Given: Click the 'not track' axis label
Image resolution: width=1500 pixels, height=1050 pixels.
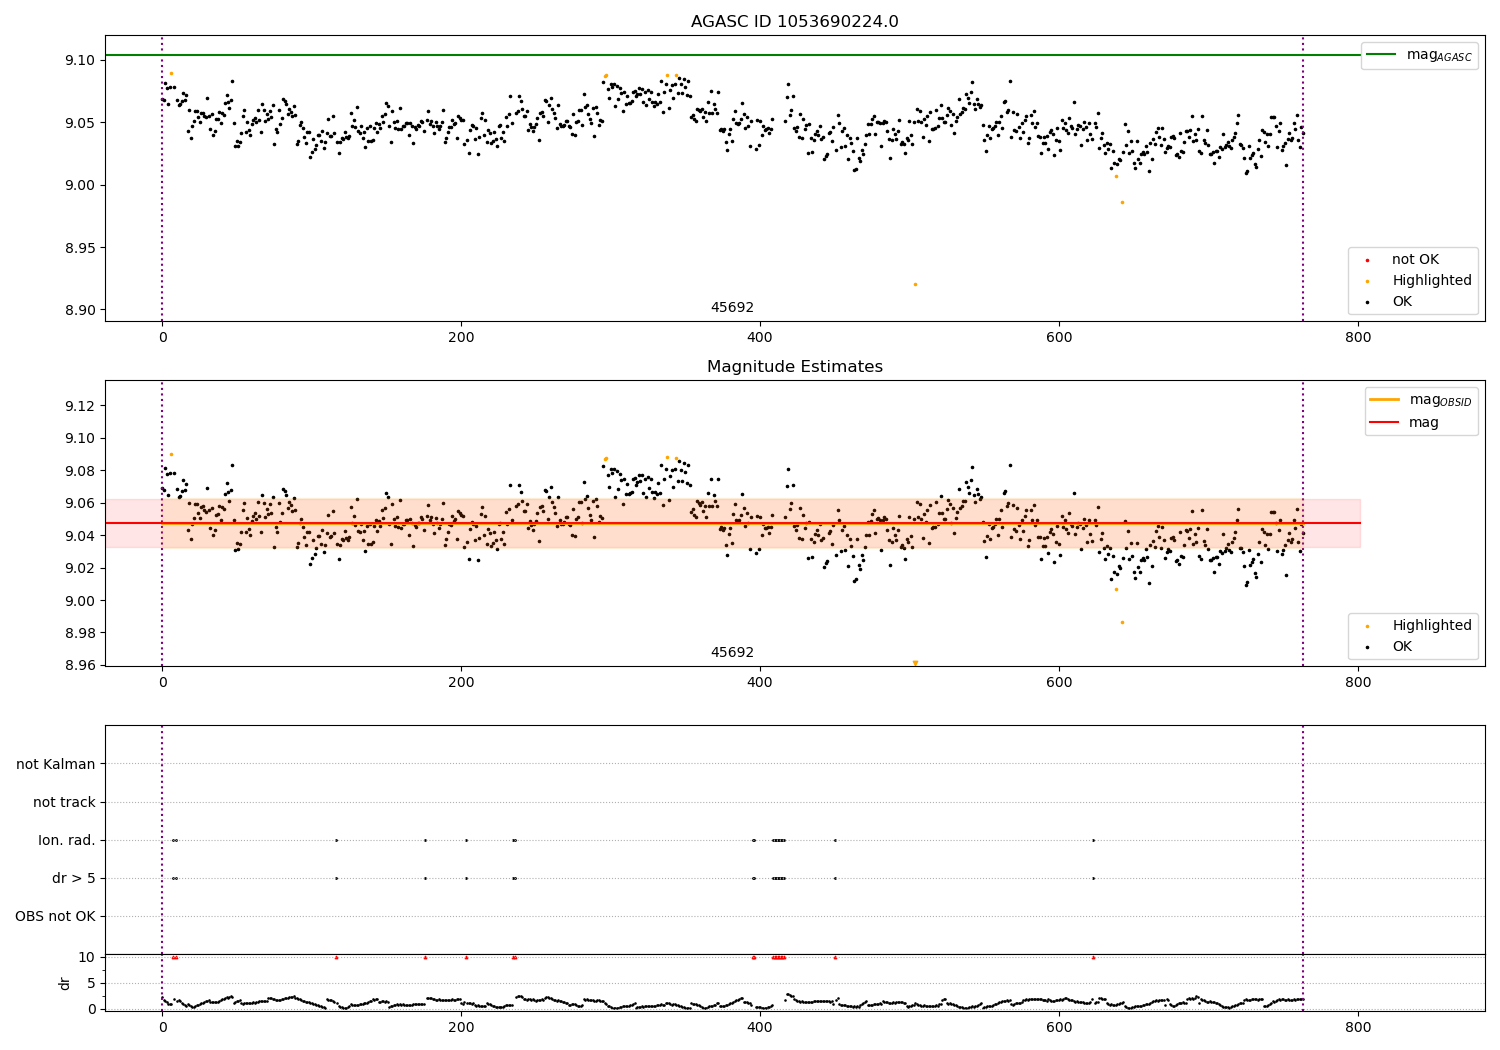Looking at the screenshot, I should (64, 802).
